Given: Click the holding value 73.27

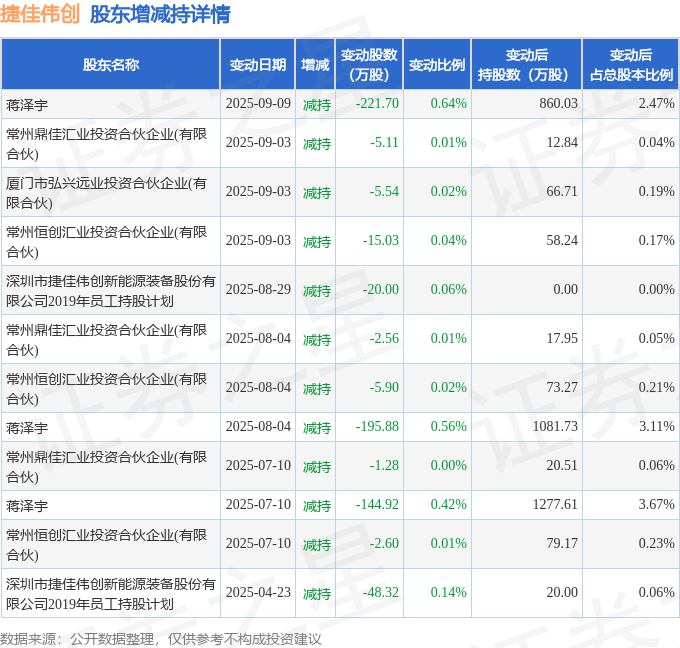Looking at the screenshot, I should coord(562,387).
